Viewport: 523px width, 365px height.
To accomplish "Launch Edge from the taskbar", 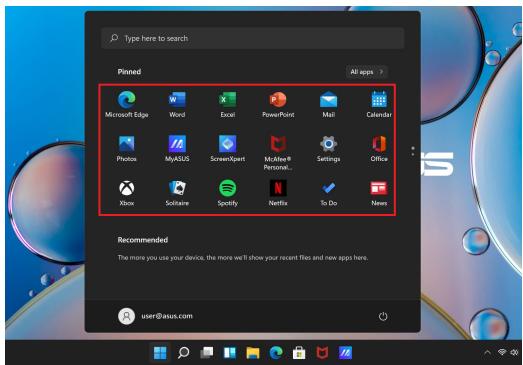I will 276,353.
